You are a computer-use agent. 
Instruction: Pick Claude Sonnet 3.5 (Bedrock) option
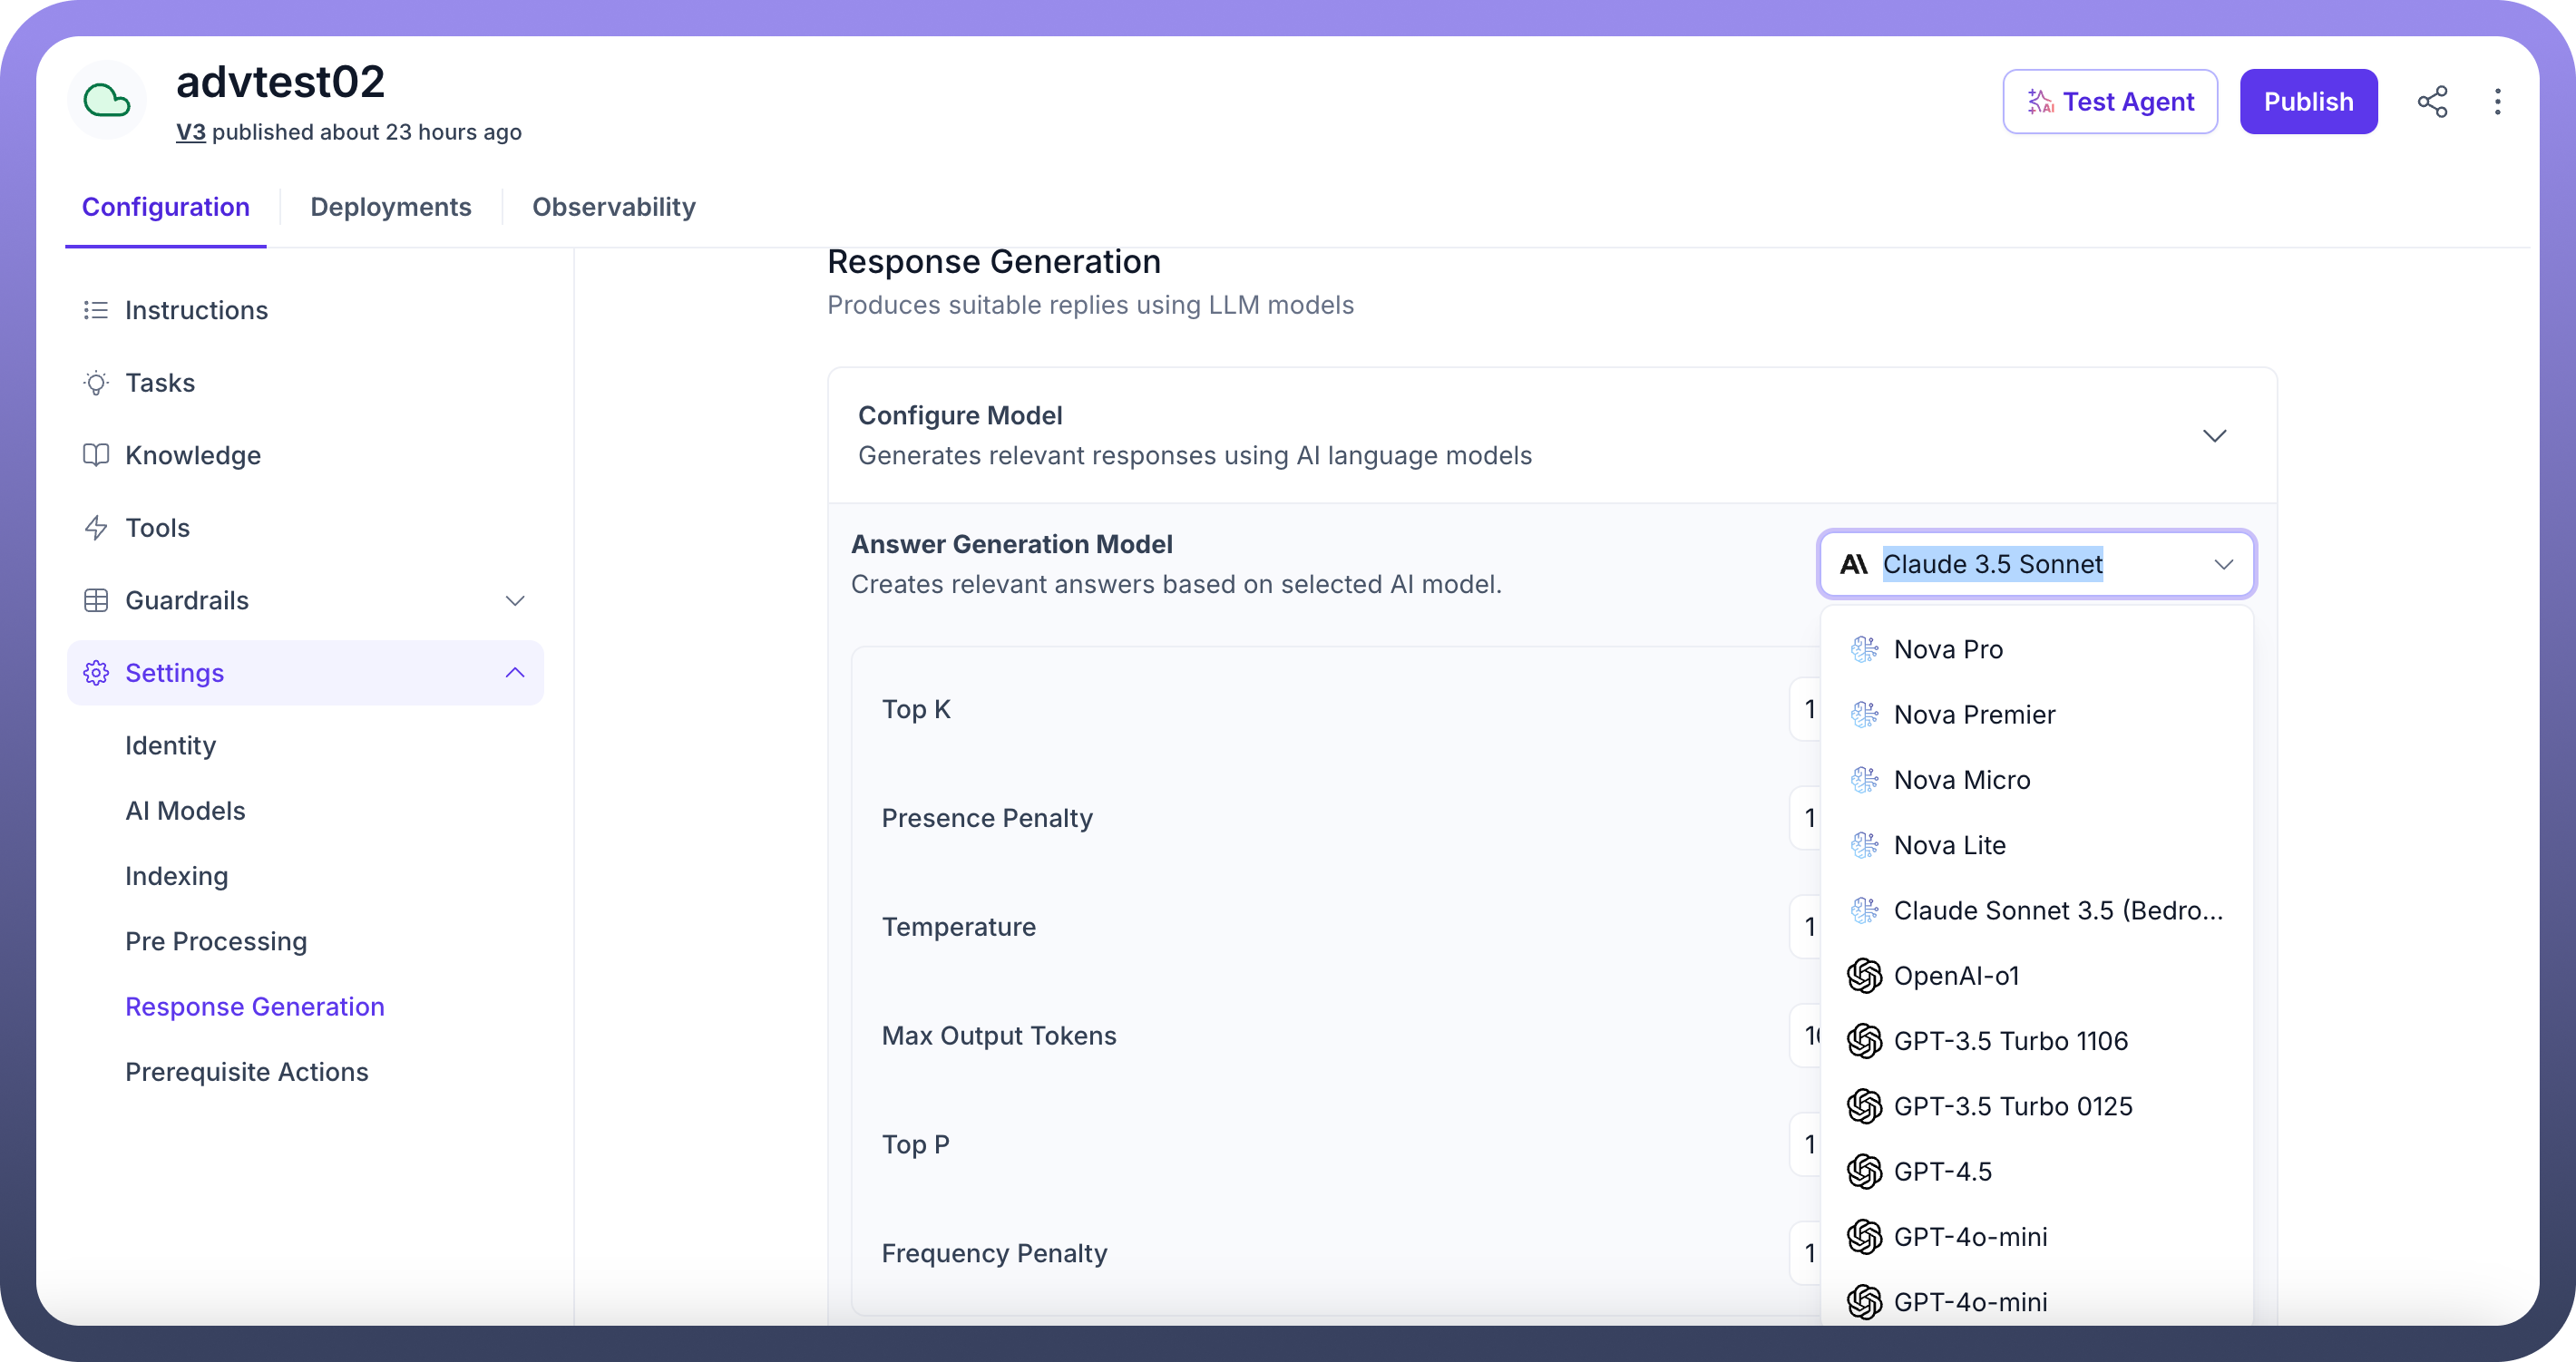pos(2036,910)
